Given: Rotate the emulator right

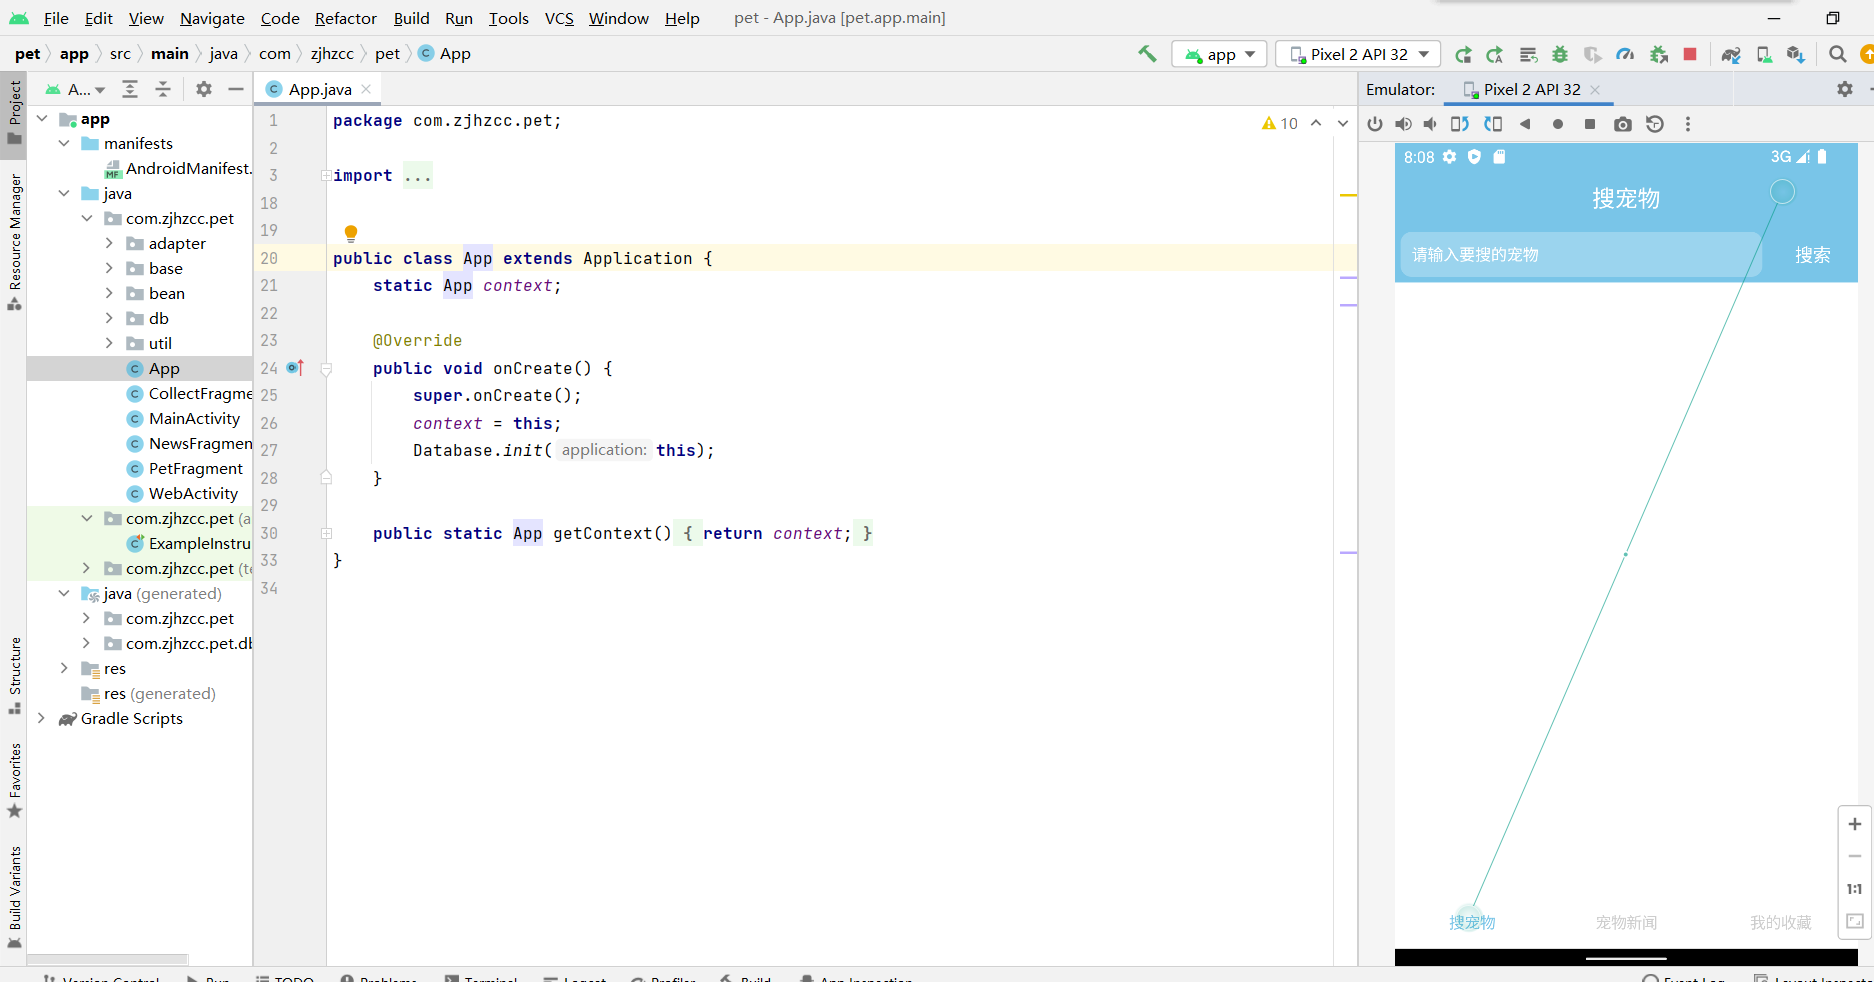Looking at the screenshot, I should [1493, 124].
